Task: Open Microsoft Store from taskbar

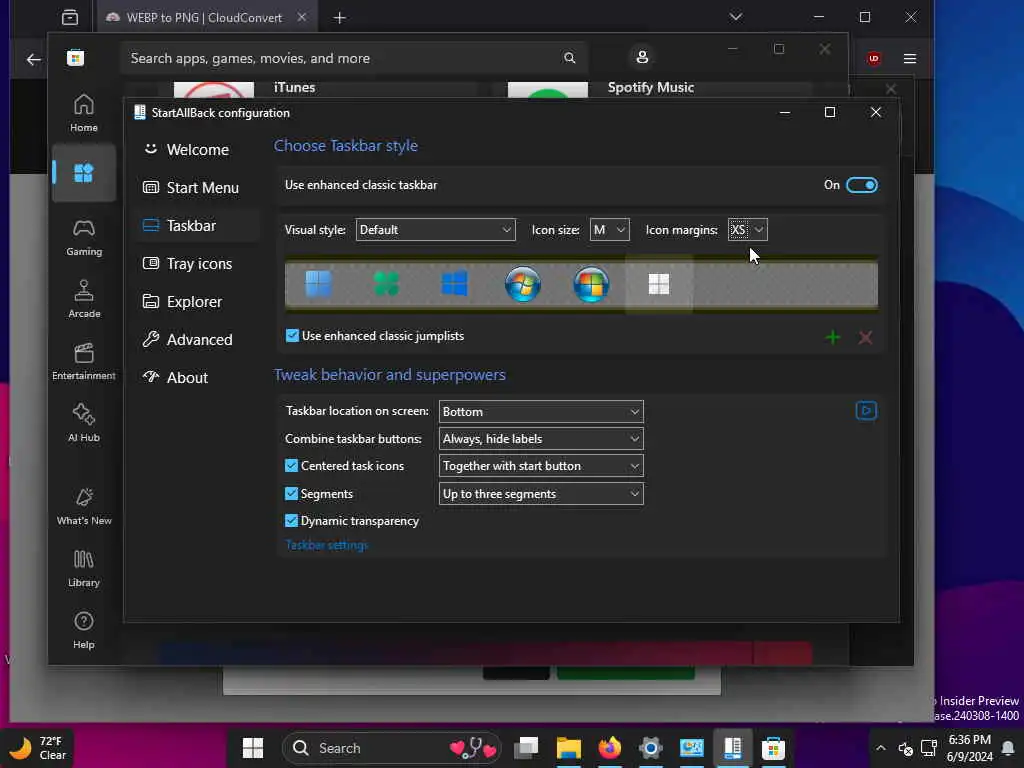Action: coord(773,748)
